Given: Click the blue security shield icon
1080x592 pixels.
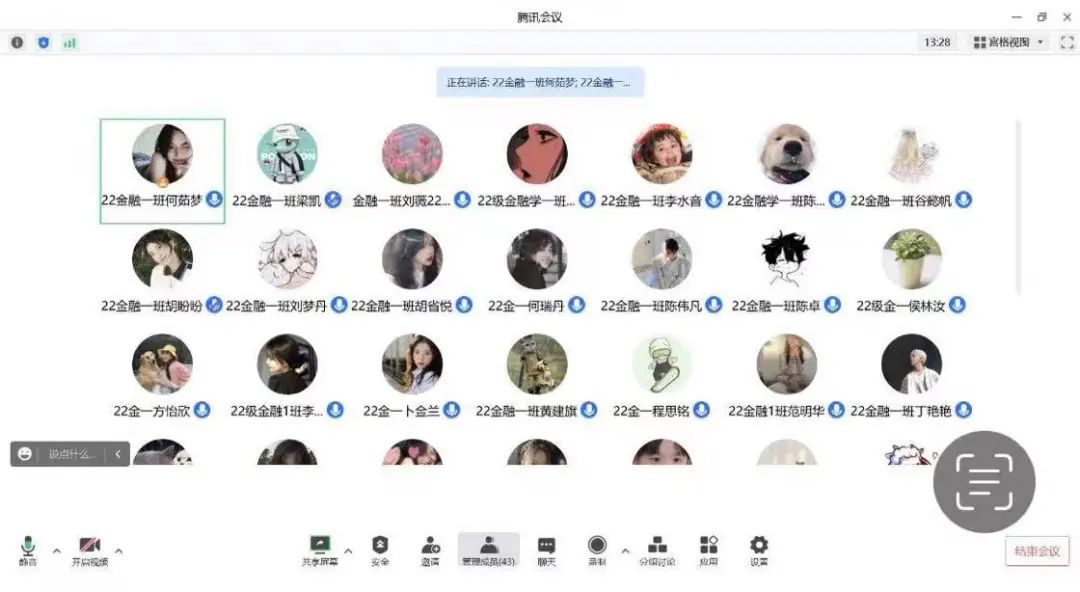Looking at the screenshot, I should (43, 43).
